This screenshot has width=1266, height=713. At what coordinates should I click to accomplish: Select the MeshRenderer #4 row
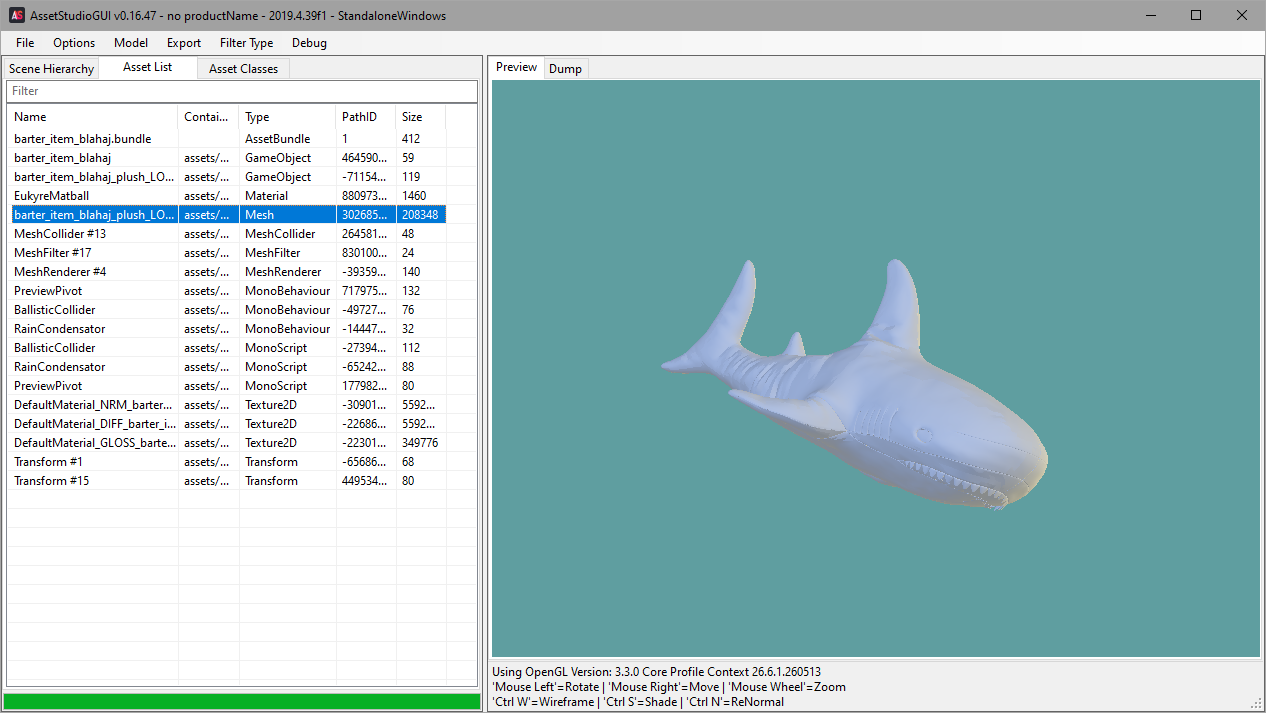[227, 272]
